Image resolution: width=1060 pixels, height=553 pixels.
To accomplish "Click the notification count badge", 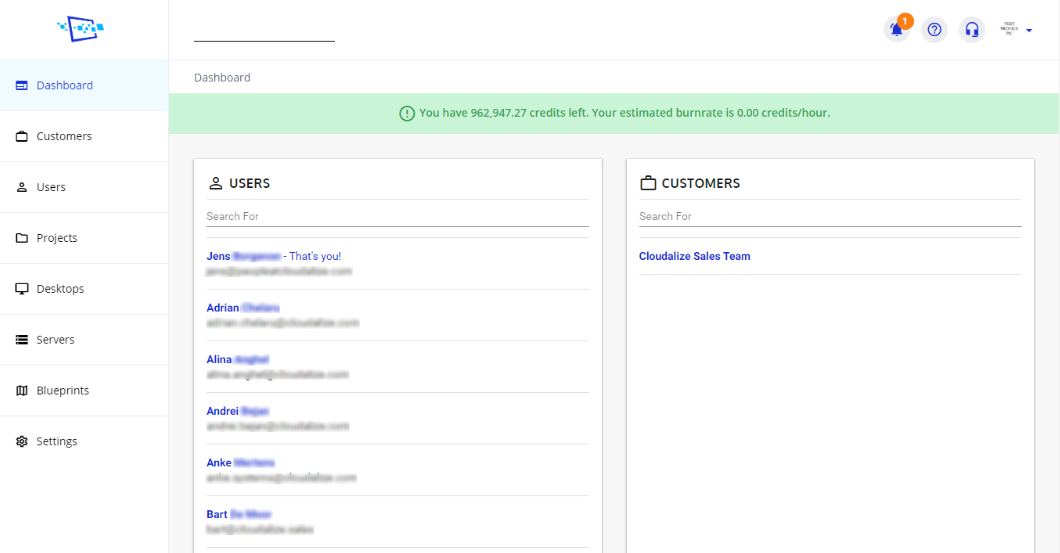I will [x=905, y=21].
